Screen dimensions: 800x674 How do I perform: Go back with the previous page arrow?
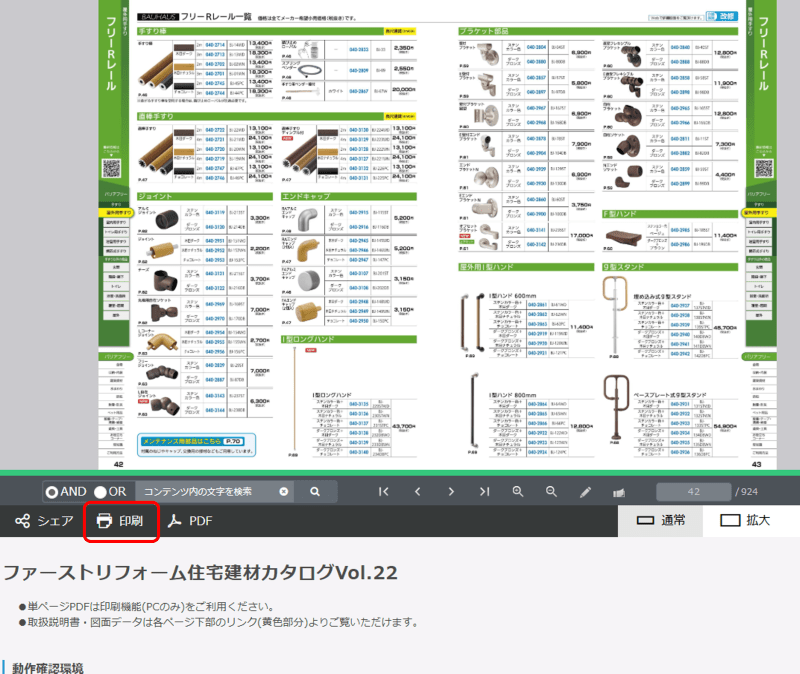417,491
